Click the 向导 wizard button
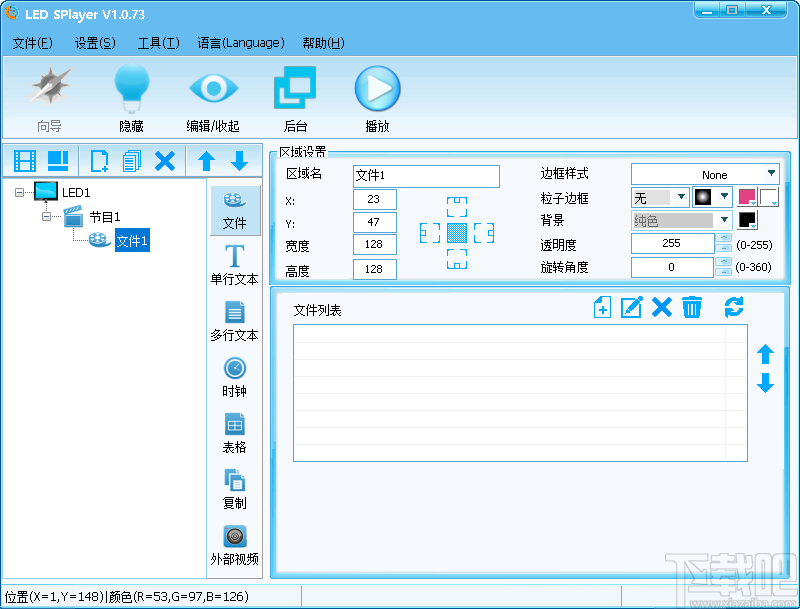The image size is (800, 609). click(49, 95)
